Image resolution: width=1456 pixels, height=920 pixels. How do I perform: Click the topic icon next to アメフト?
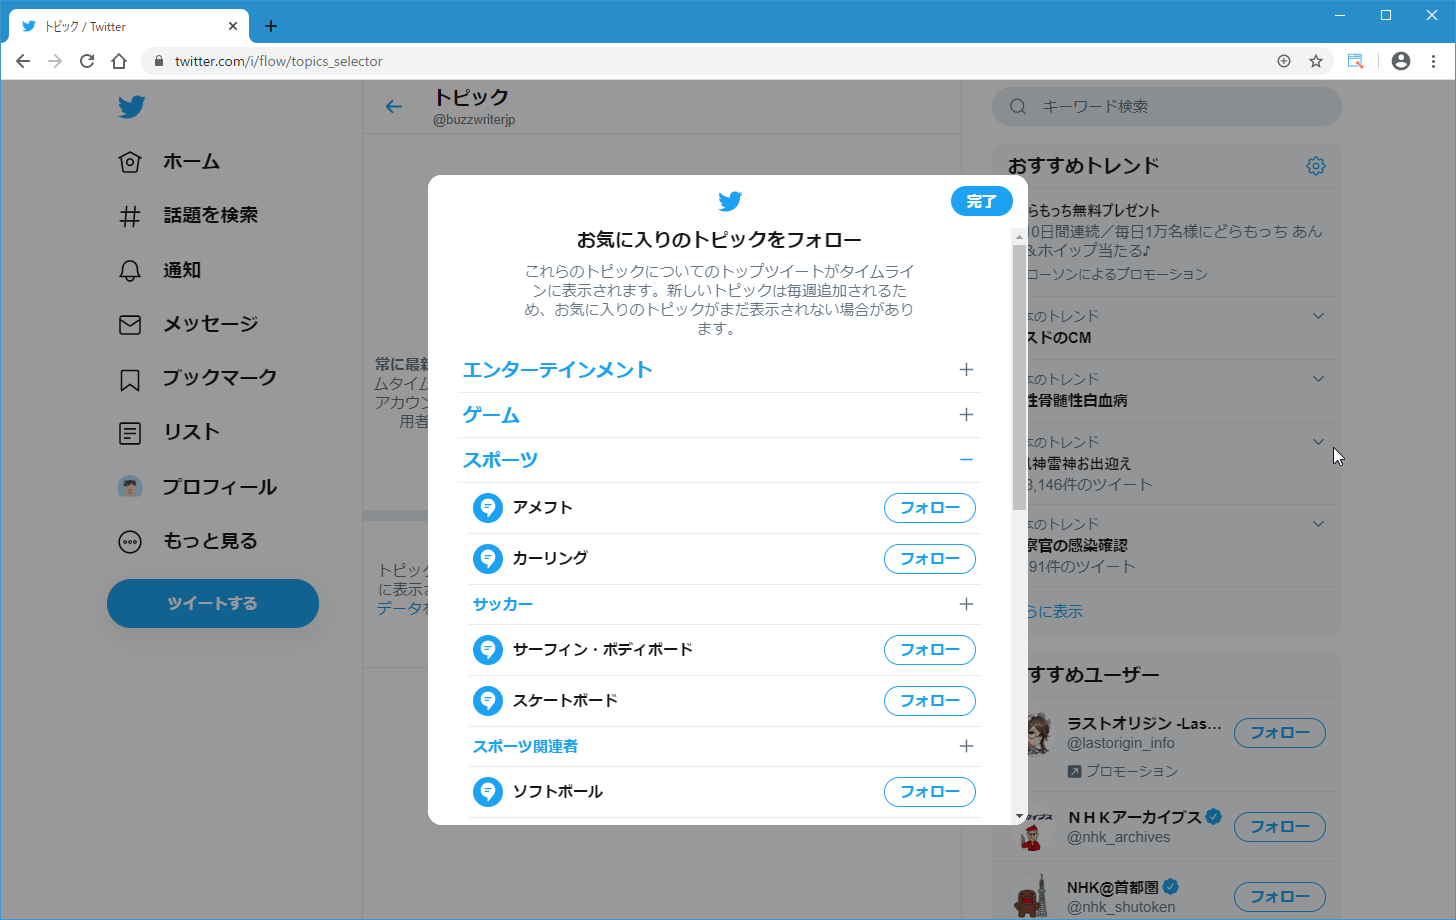(x=488, y=507)
